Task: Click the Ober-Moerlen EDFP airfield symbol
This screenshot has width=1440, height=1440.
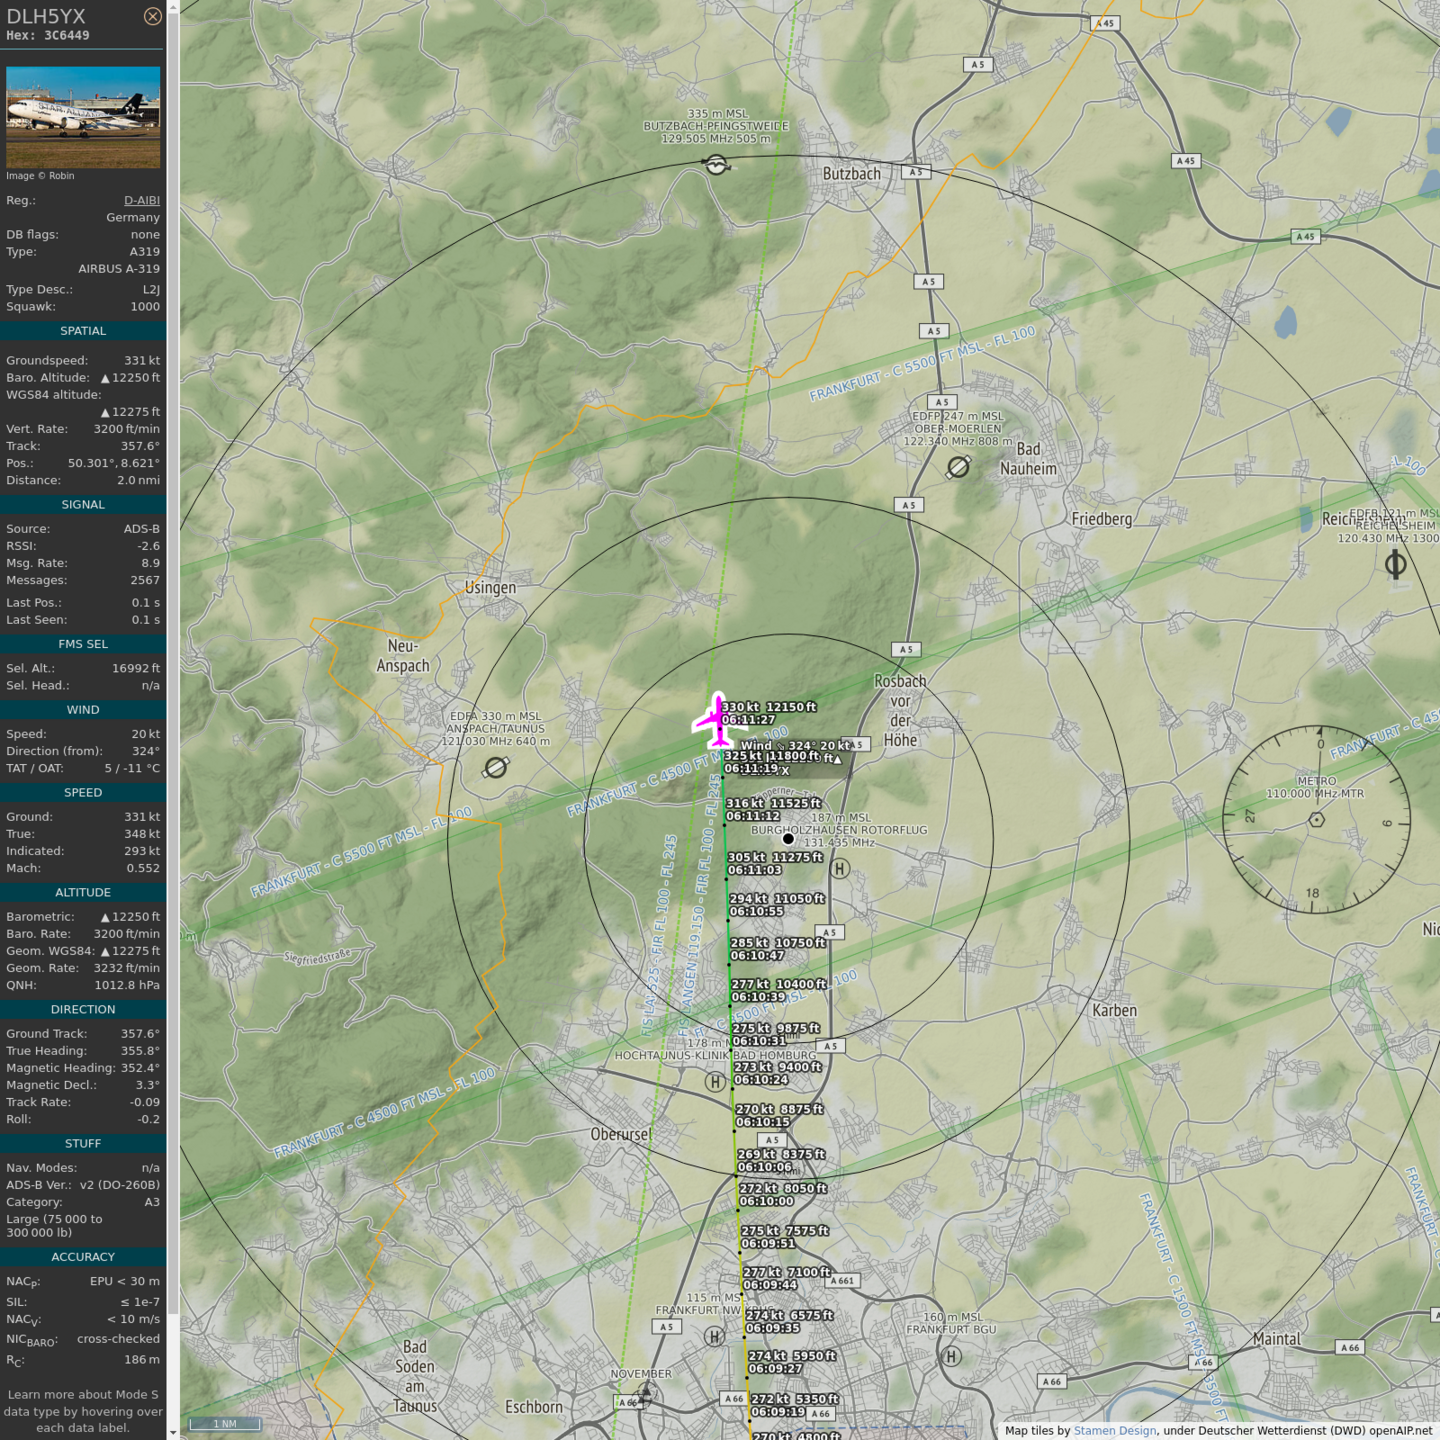Action: click(958, 467)
